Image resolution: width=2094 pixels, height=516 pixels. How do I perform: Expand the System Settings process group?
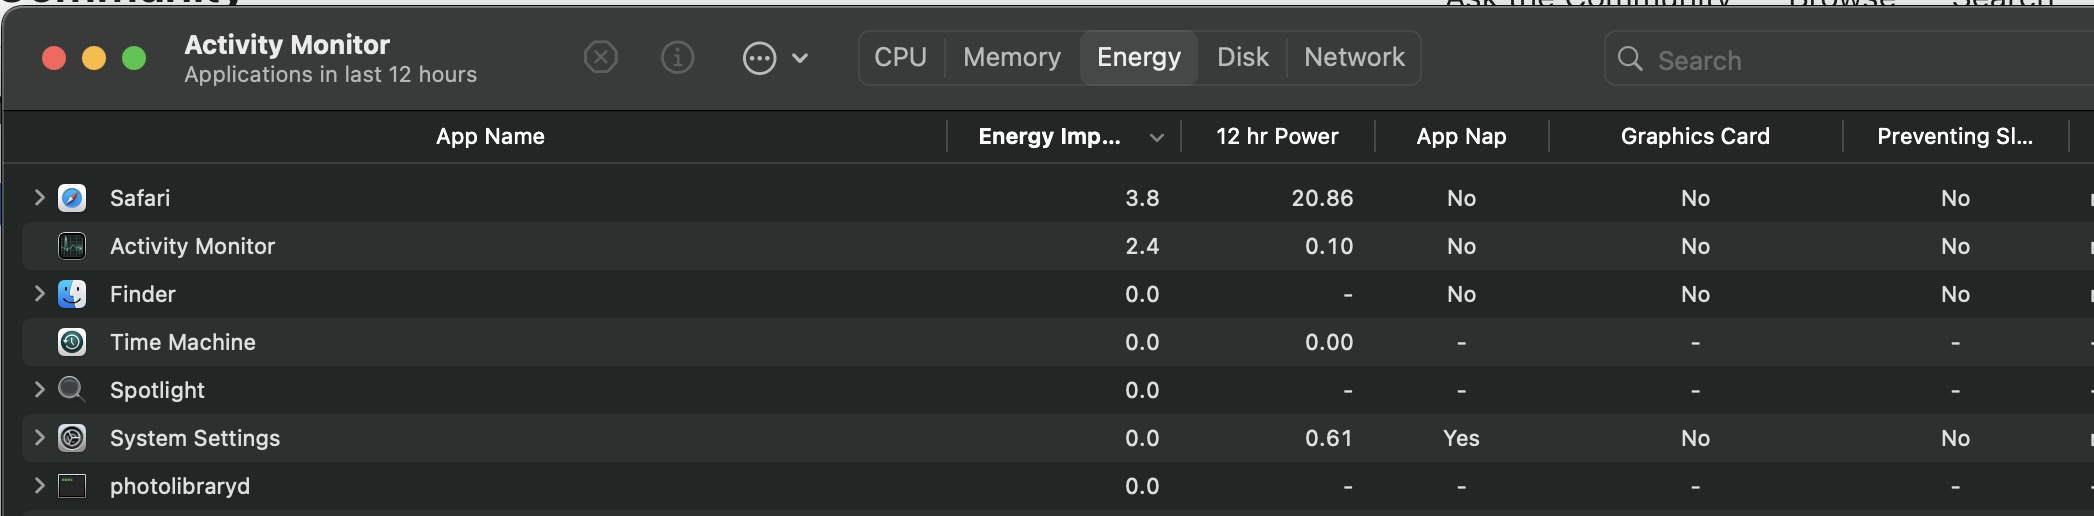[x=39, y=438]
